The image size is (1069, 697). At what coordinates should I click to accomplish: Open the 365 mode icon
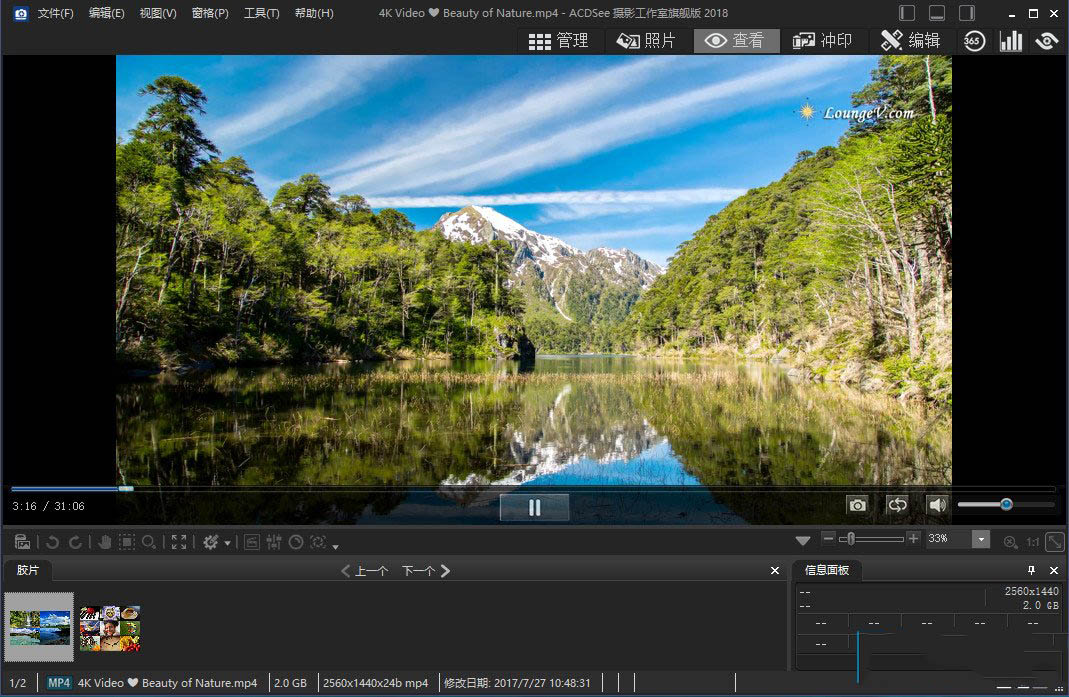pyautogui.click(x=974, y=41)
